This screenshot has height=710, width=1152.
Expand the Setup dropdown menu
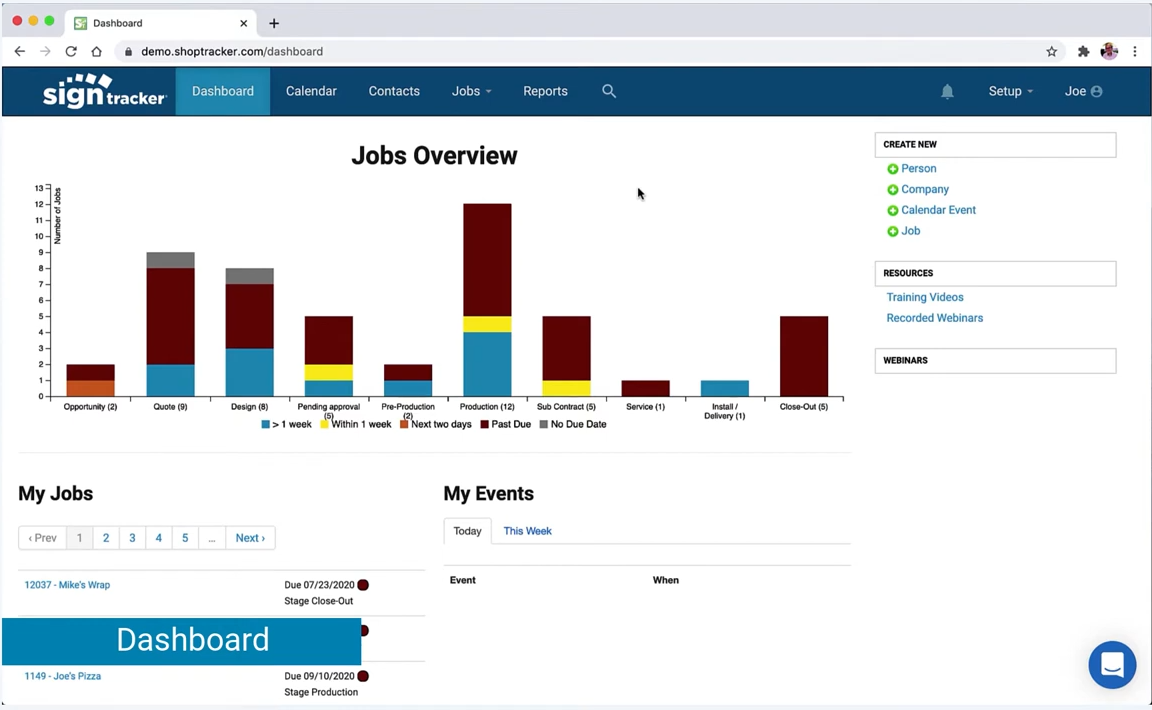point(1010,91)
